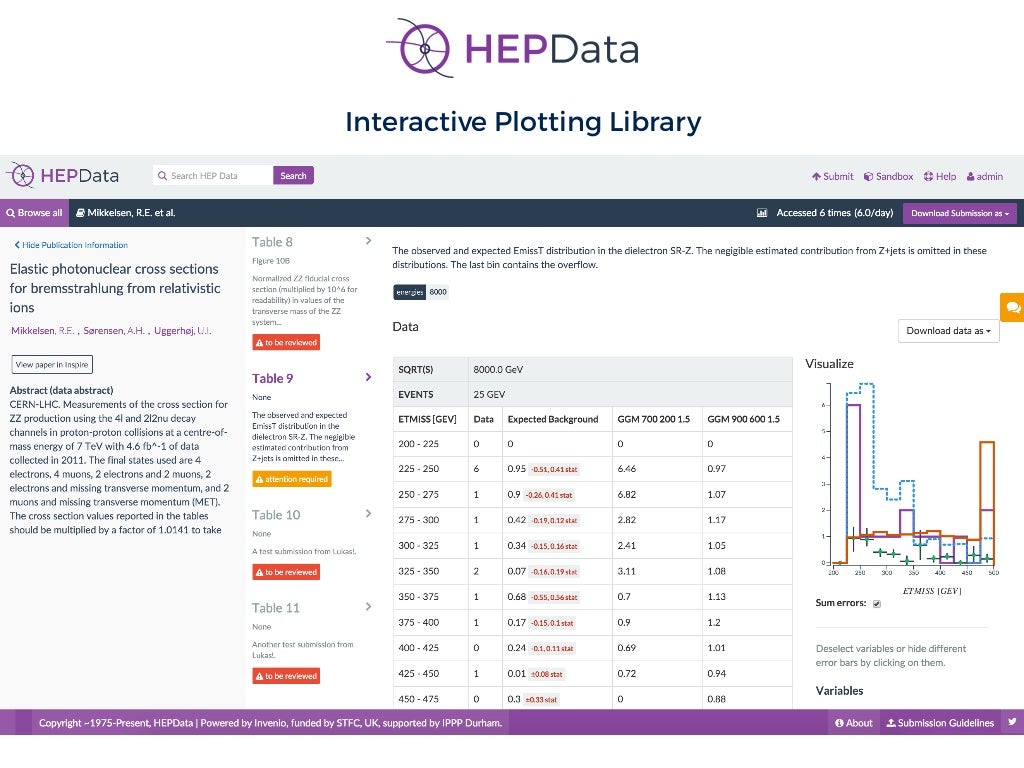Open the Sandbox menu item

(x=888, y=176)
